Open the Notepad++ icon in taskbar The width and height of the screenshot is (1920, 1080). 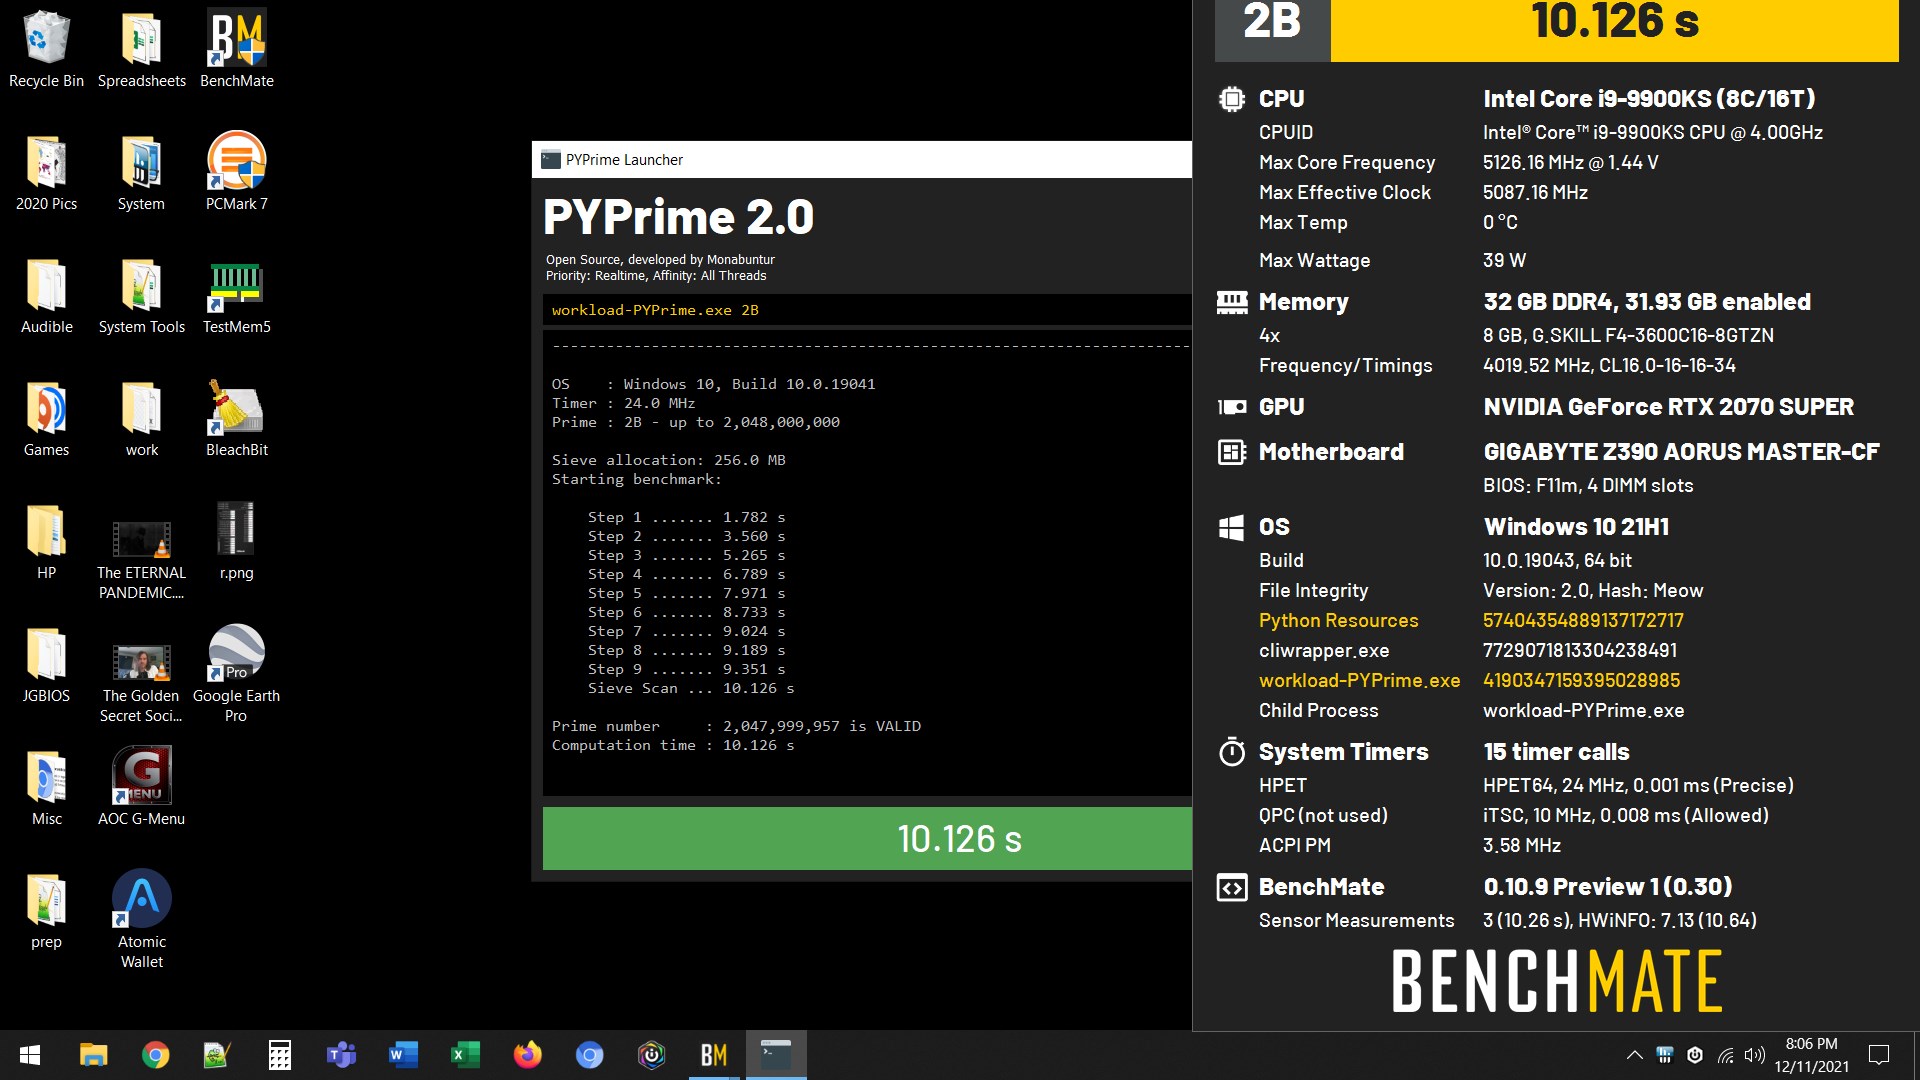tap(217, 1055)
